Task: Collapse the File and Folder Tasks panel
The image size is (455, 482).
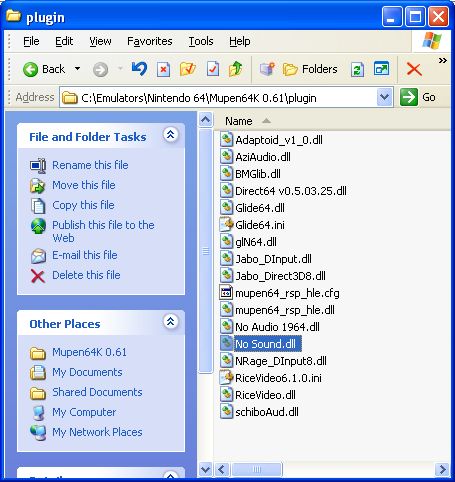Action: (171, 135)
